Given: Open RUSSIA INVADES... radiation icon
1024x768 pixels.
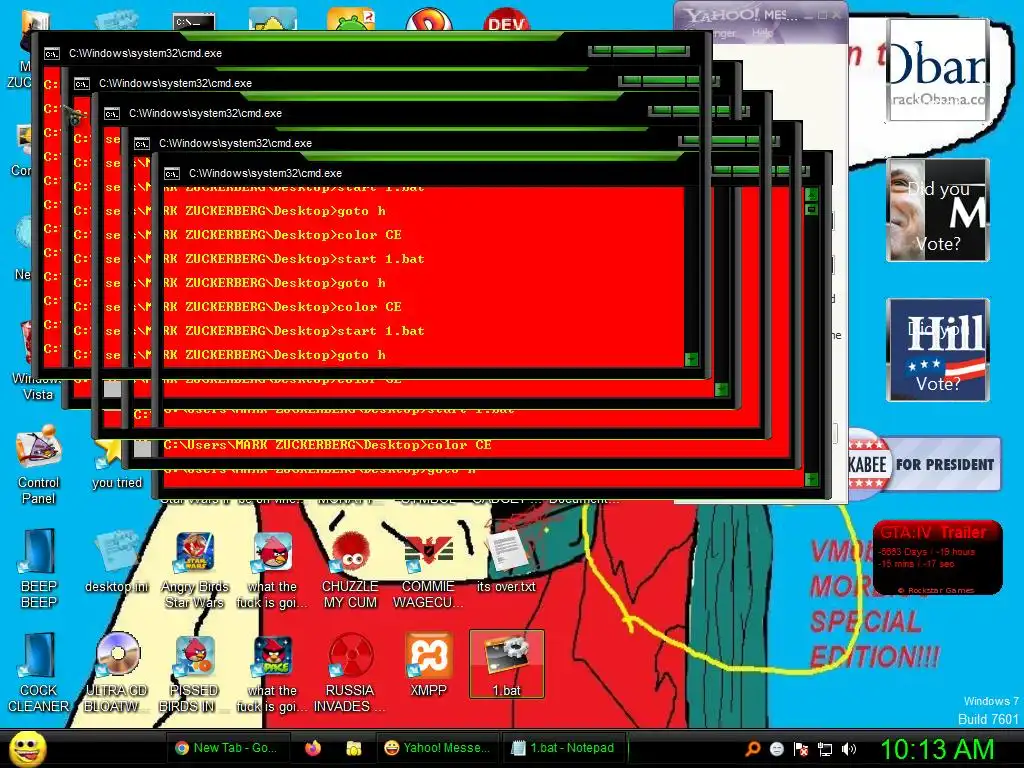Looking at the screenshot, I should point(350,673).
